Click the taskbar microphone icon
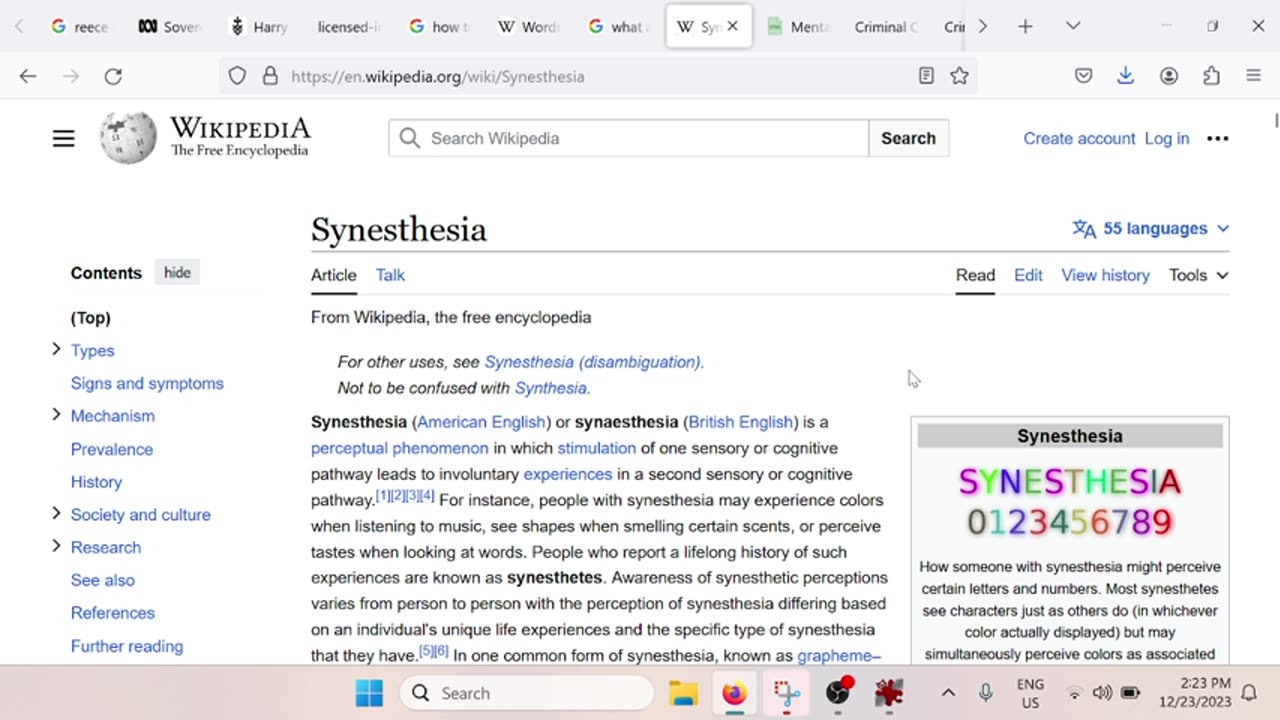 [986, 693]
